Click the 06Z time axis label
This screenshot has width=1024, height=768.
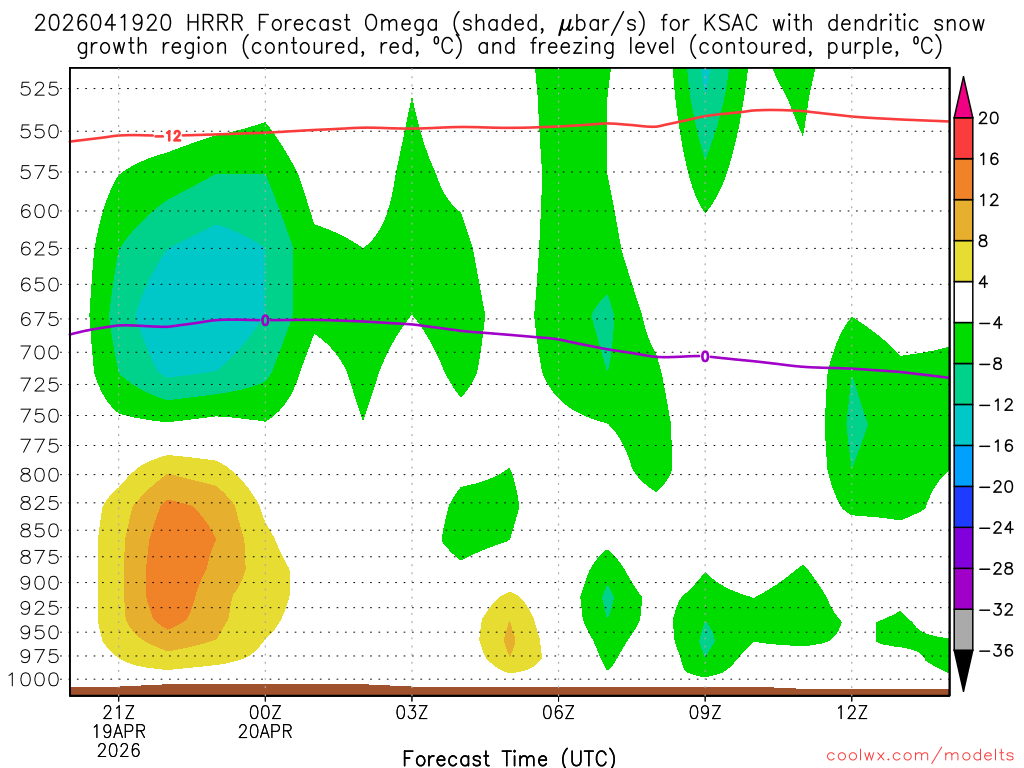pyautogui.click(x=558, y=712)
